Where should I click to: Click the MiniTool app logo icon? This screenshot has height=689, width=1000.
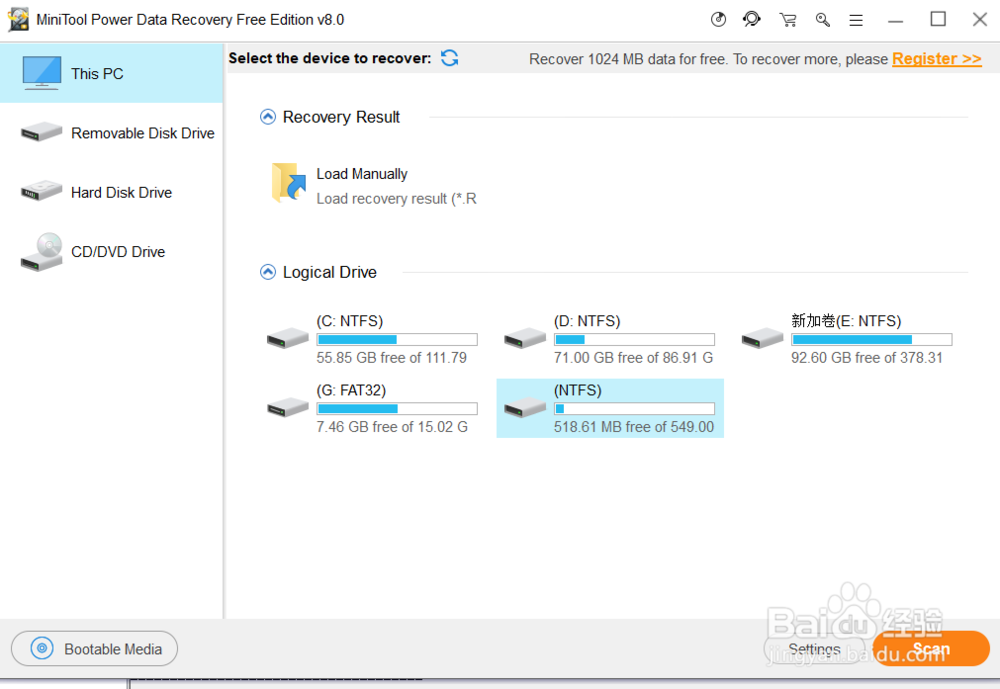[x=18, y=19]
